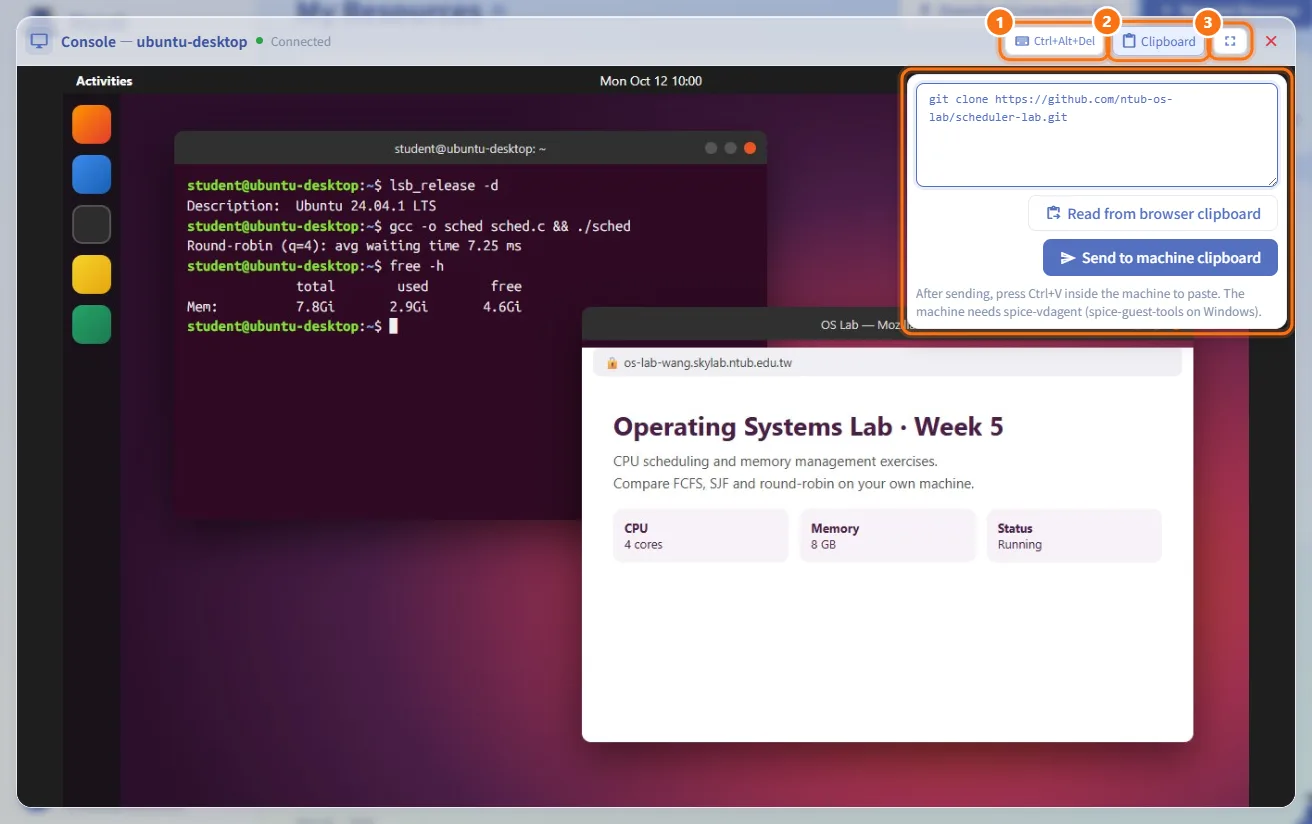The image size is (1312, 824).
Task: Select the Status Running card
Action: 1074,536
